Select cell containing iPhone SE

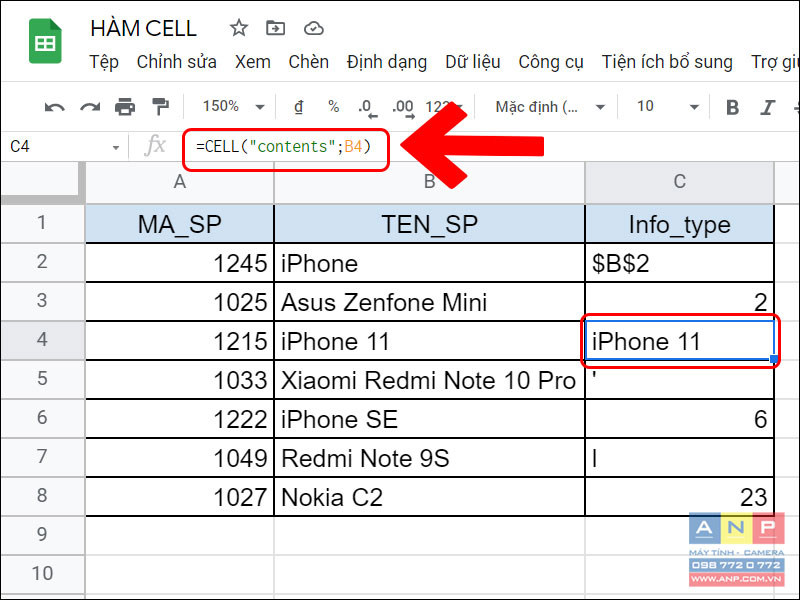point(429,419)
